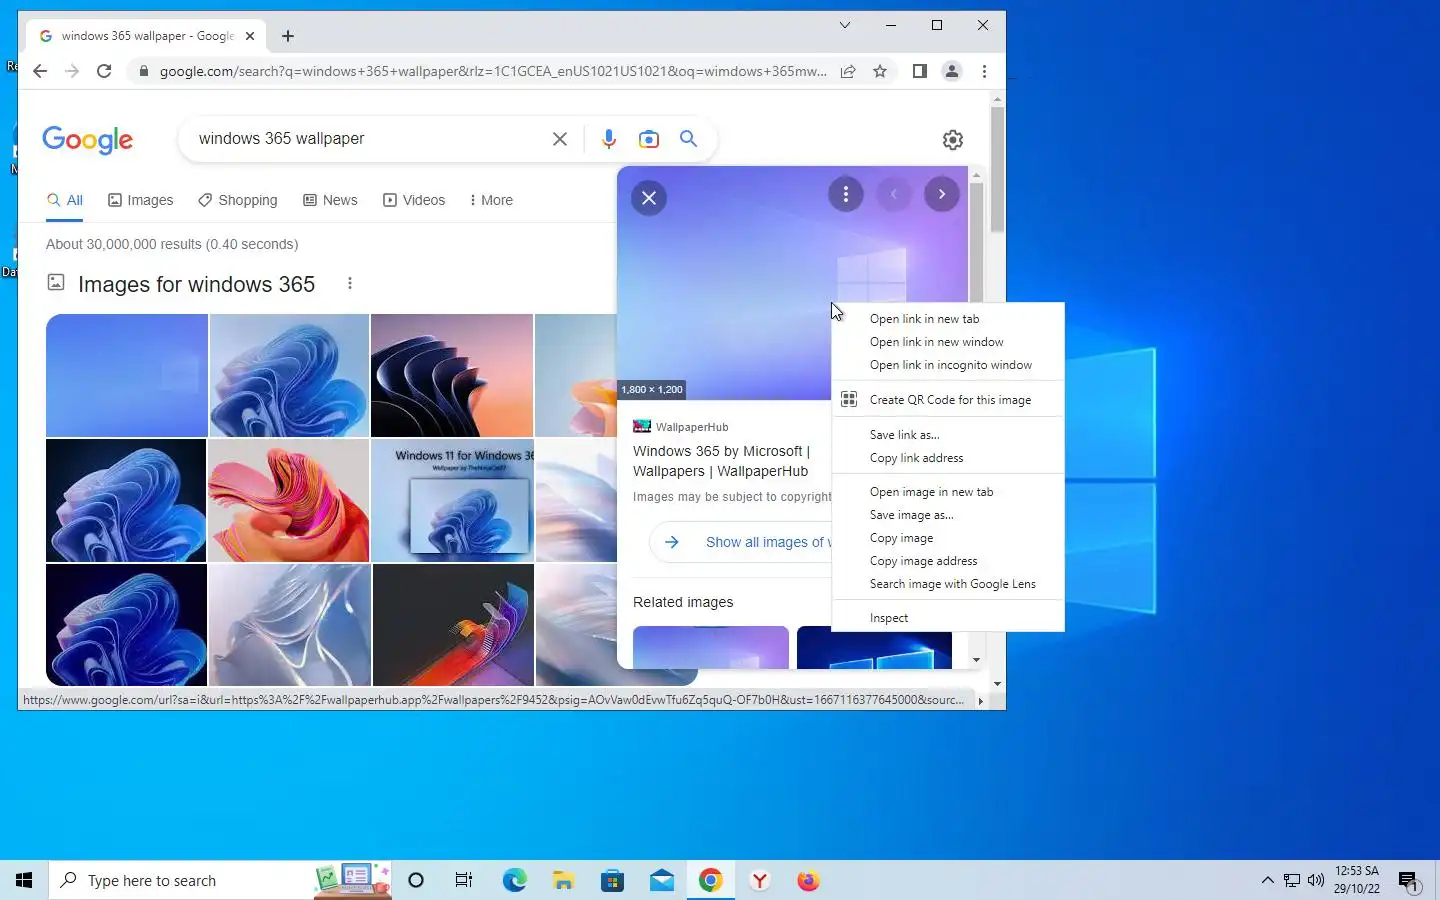Open Chrome side panel icon
1440x900 pixels.
tap(920, 71)
